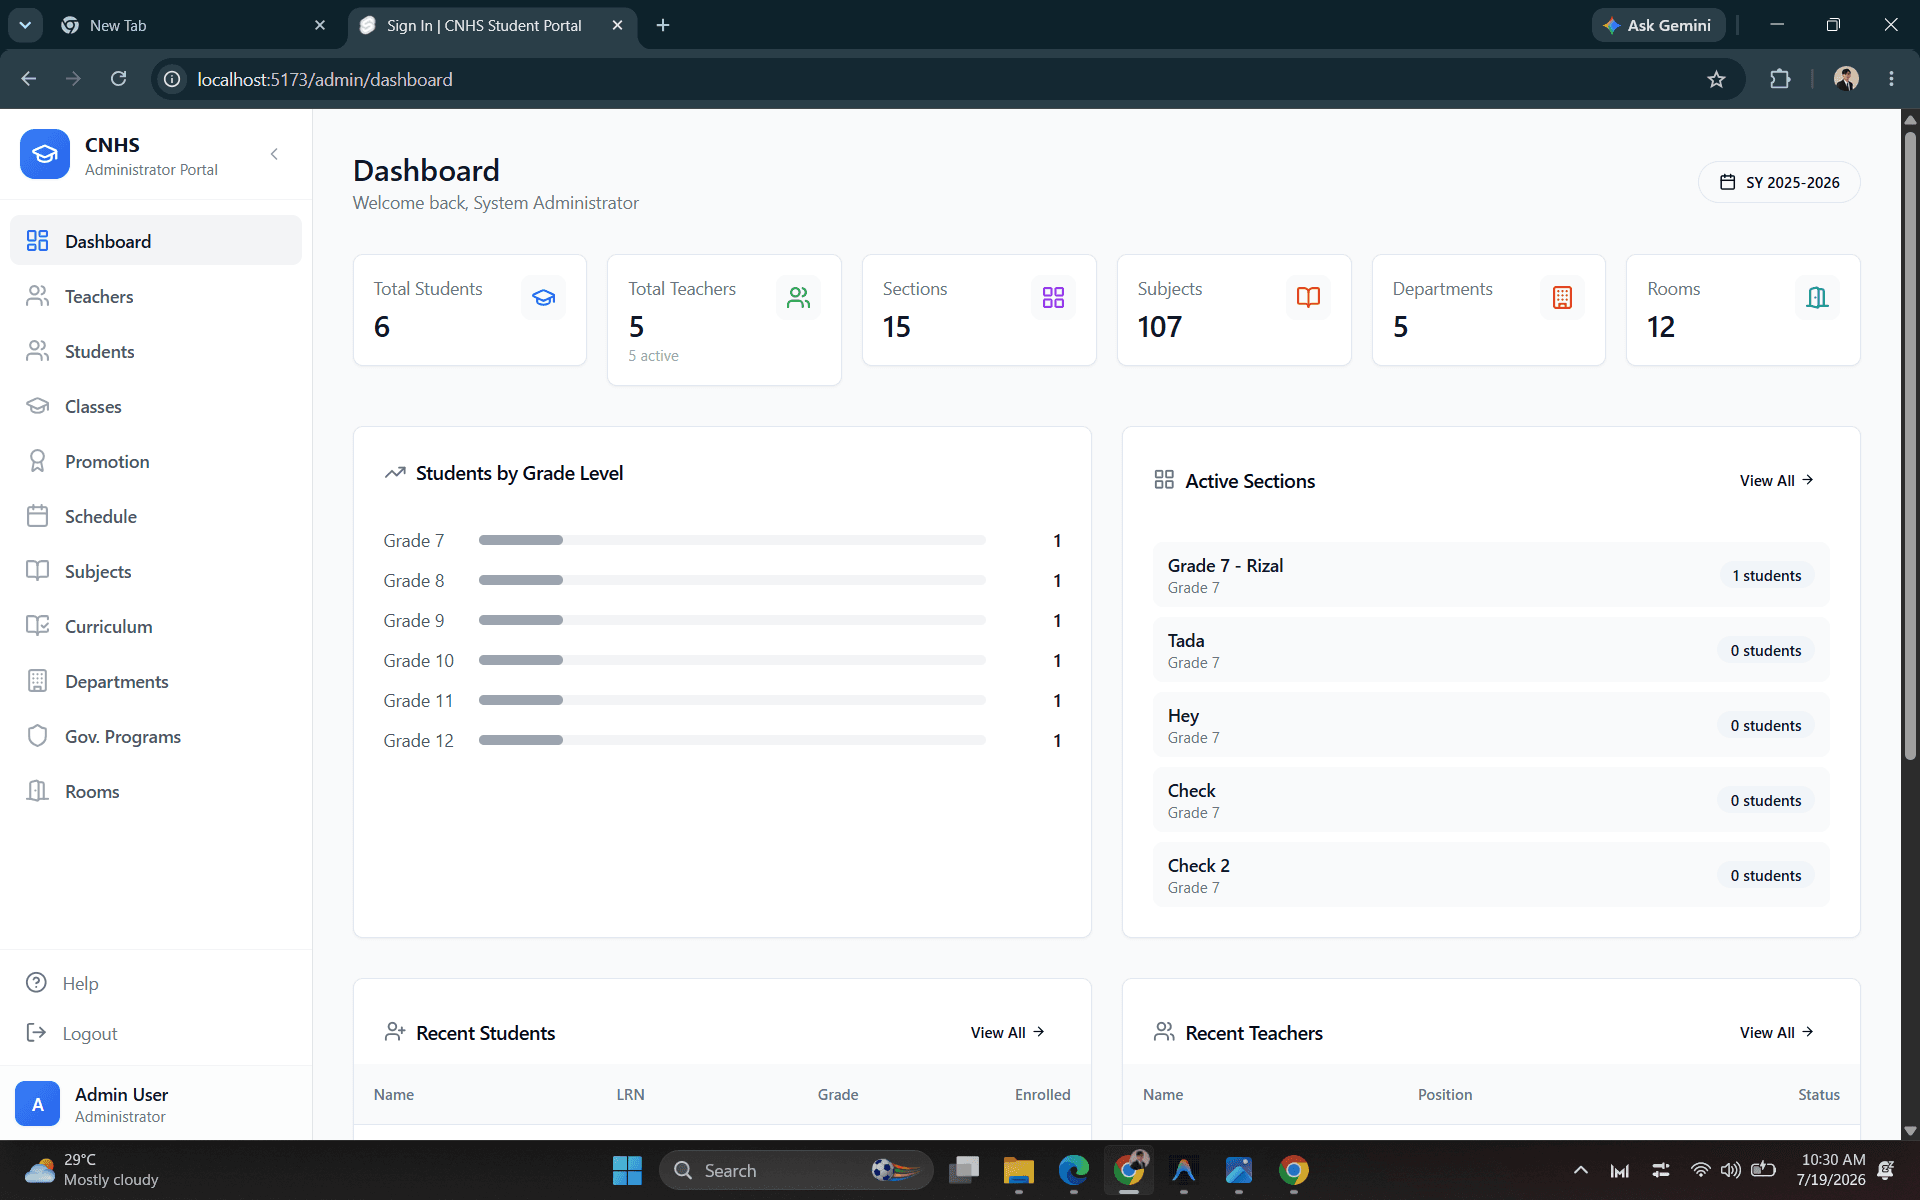Open the Students sidebar page
1920x1200 pixels.
[156, 351]
